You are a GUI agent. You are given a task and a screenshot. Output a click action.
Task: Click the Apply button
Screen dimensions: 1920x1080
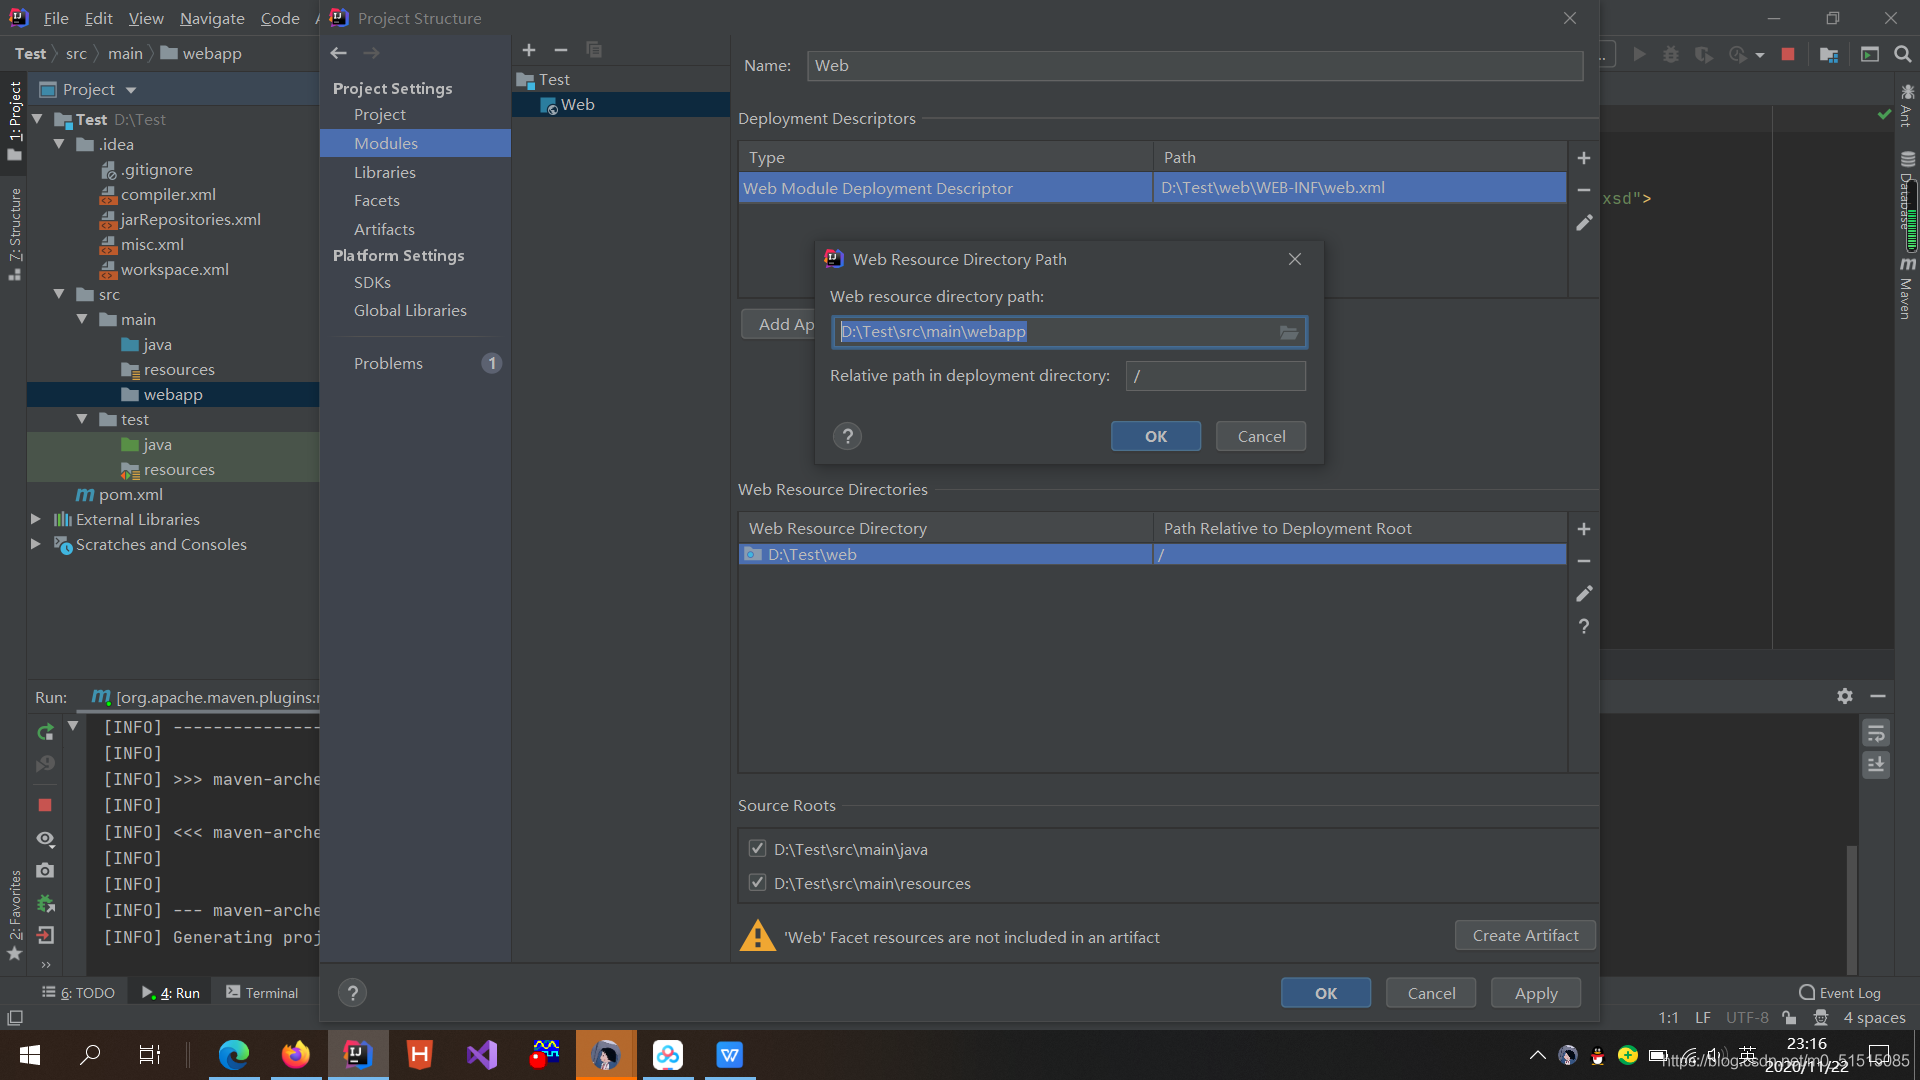pos(1535,993)
